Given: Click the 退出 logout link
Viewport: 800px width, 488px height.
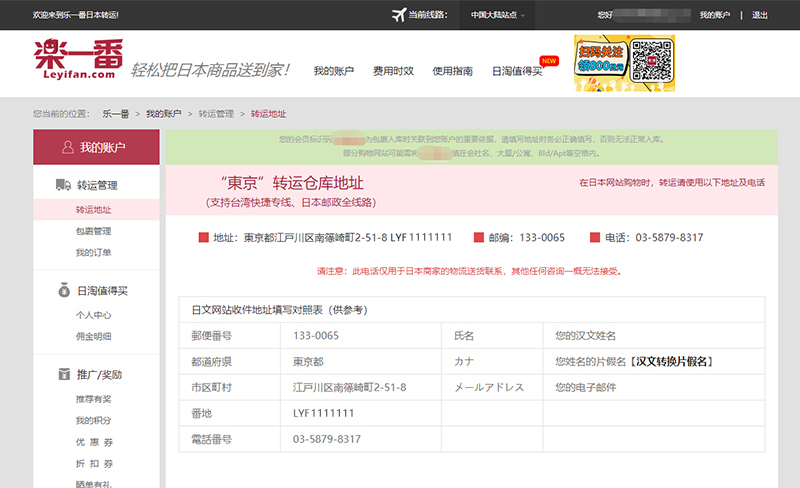Looking at the screenshot, I should pos(760,15).
